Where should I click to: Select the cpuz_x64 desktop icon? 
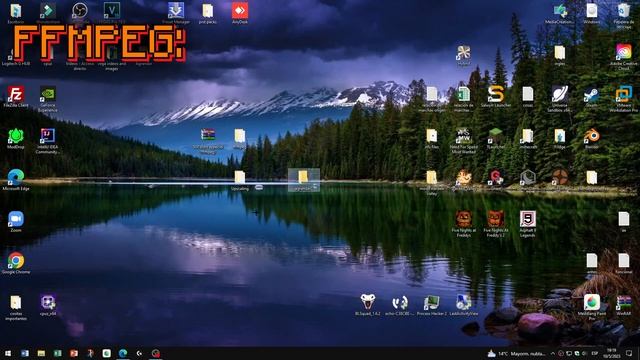coord(48,305)
